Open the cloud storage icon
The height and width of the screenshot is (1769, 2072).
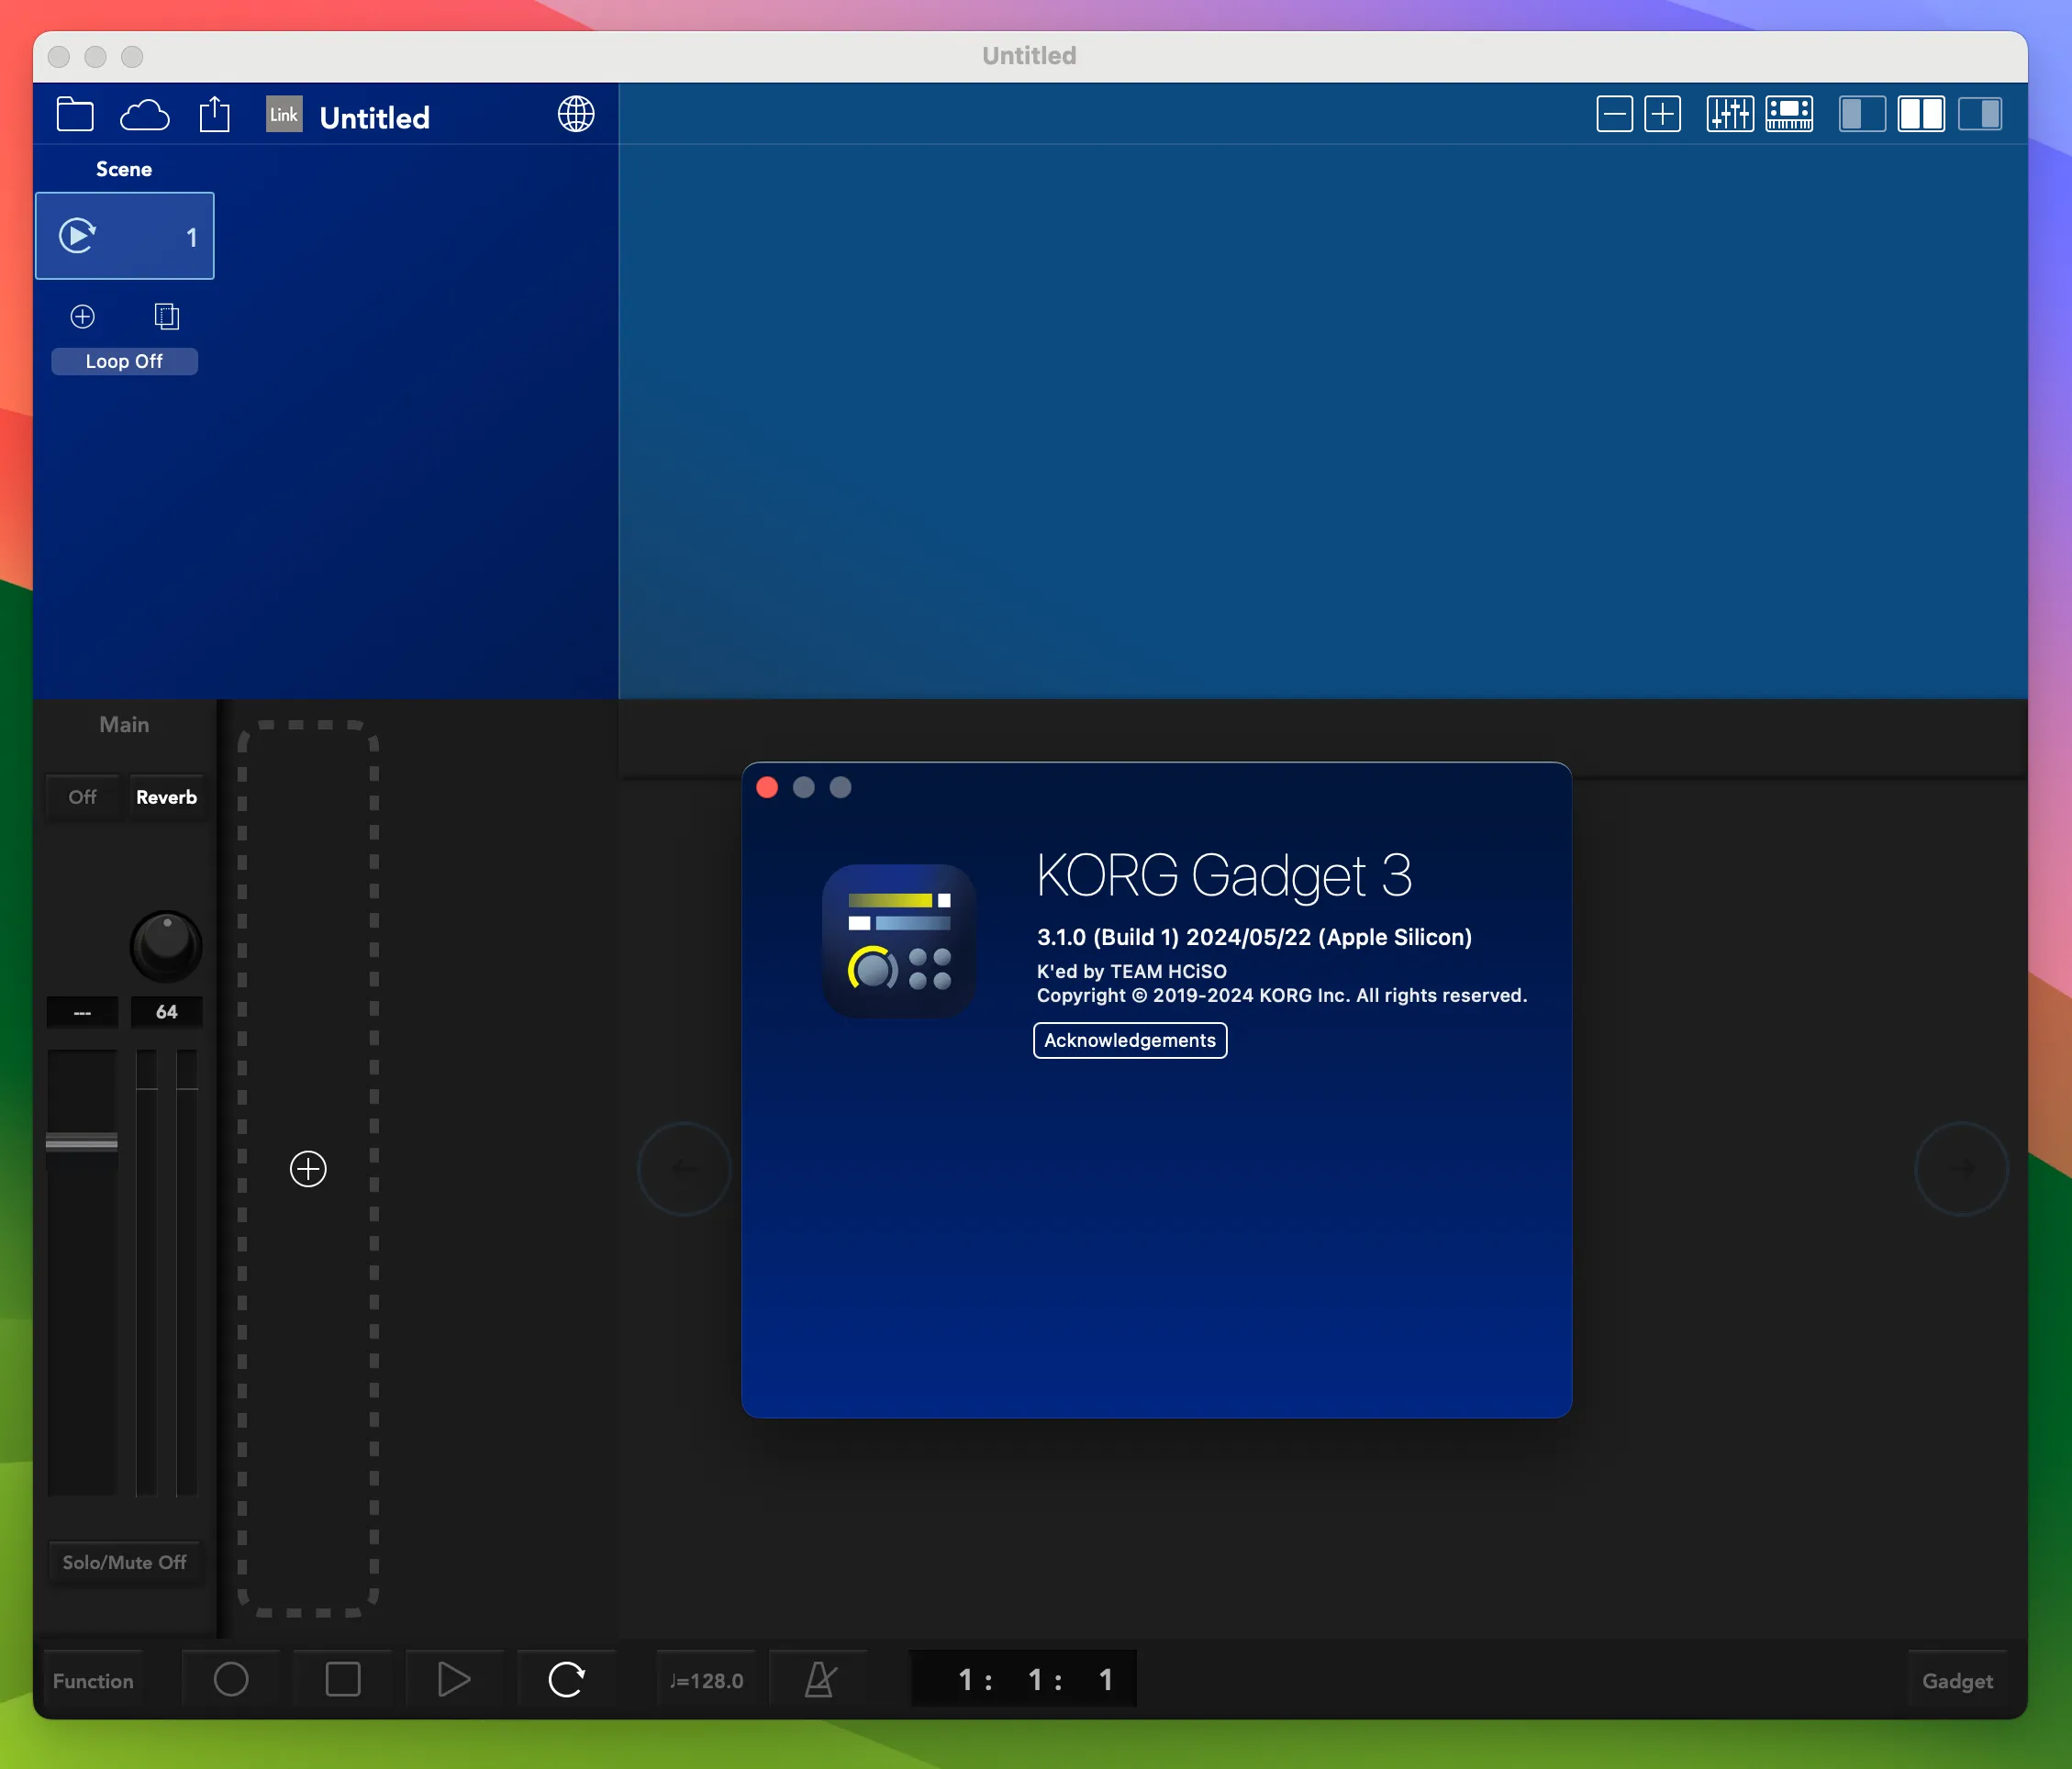tap(145, 115)
